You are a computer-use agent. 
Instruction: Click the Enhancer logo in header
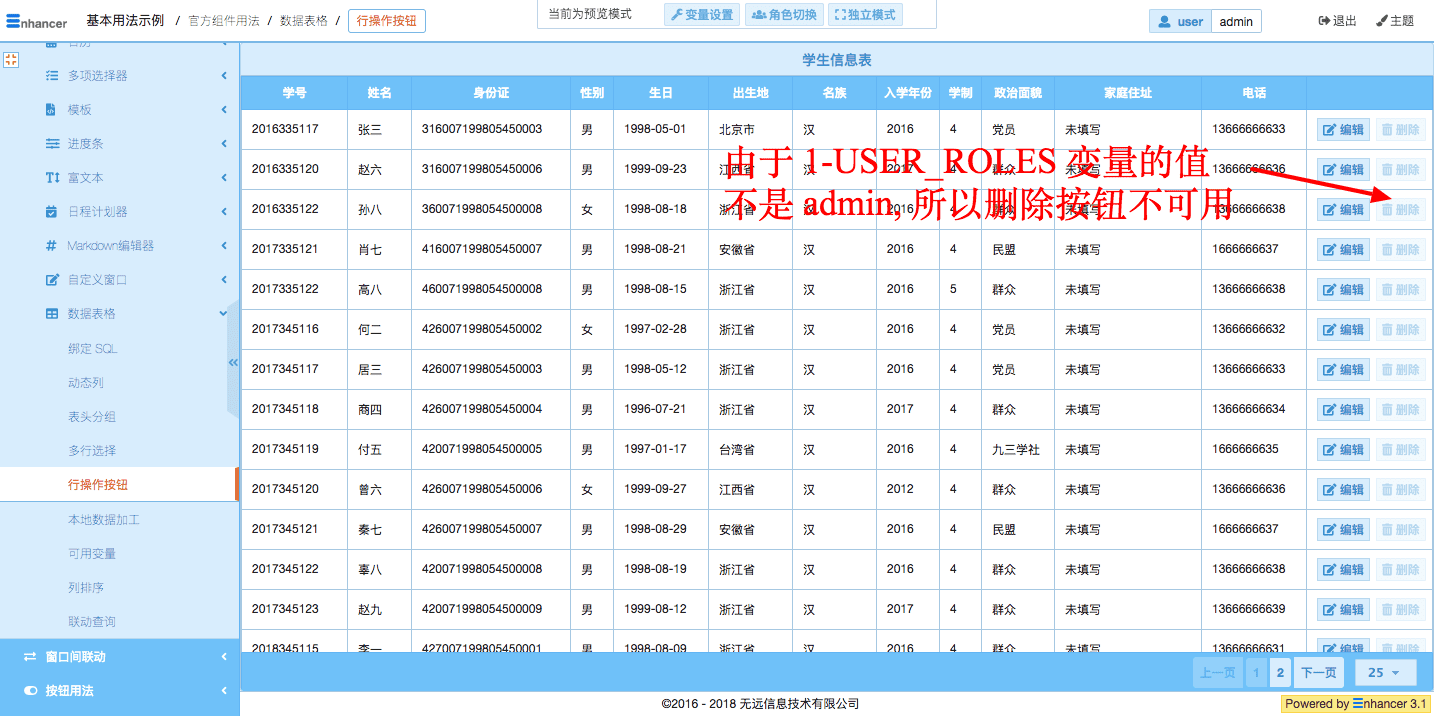point(37,21)
